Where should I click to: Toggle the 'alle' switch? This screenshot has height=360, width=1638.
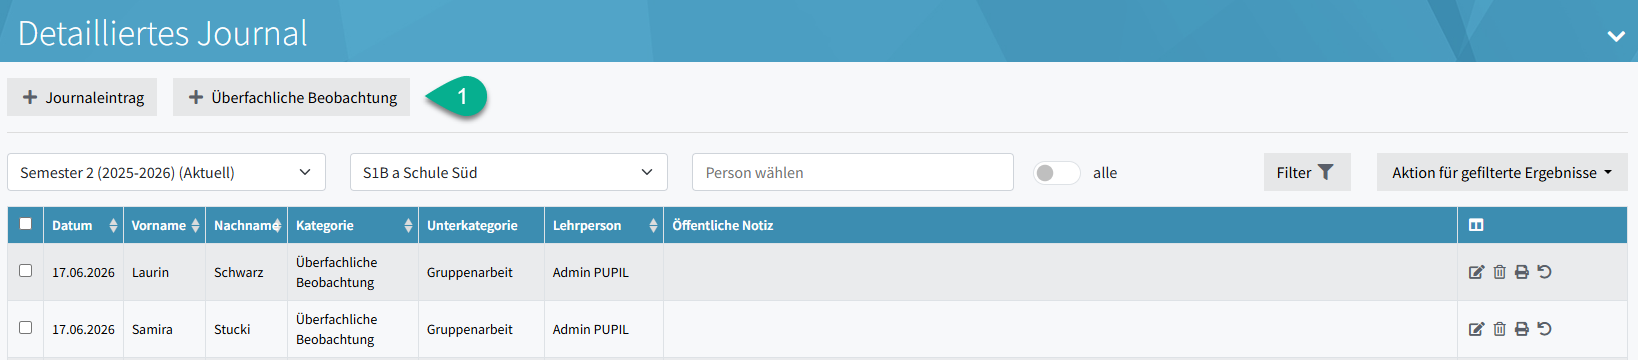click(x=1056, y=173)
